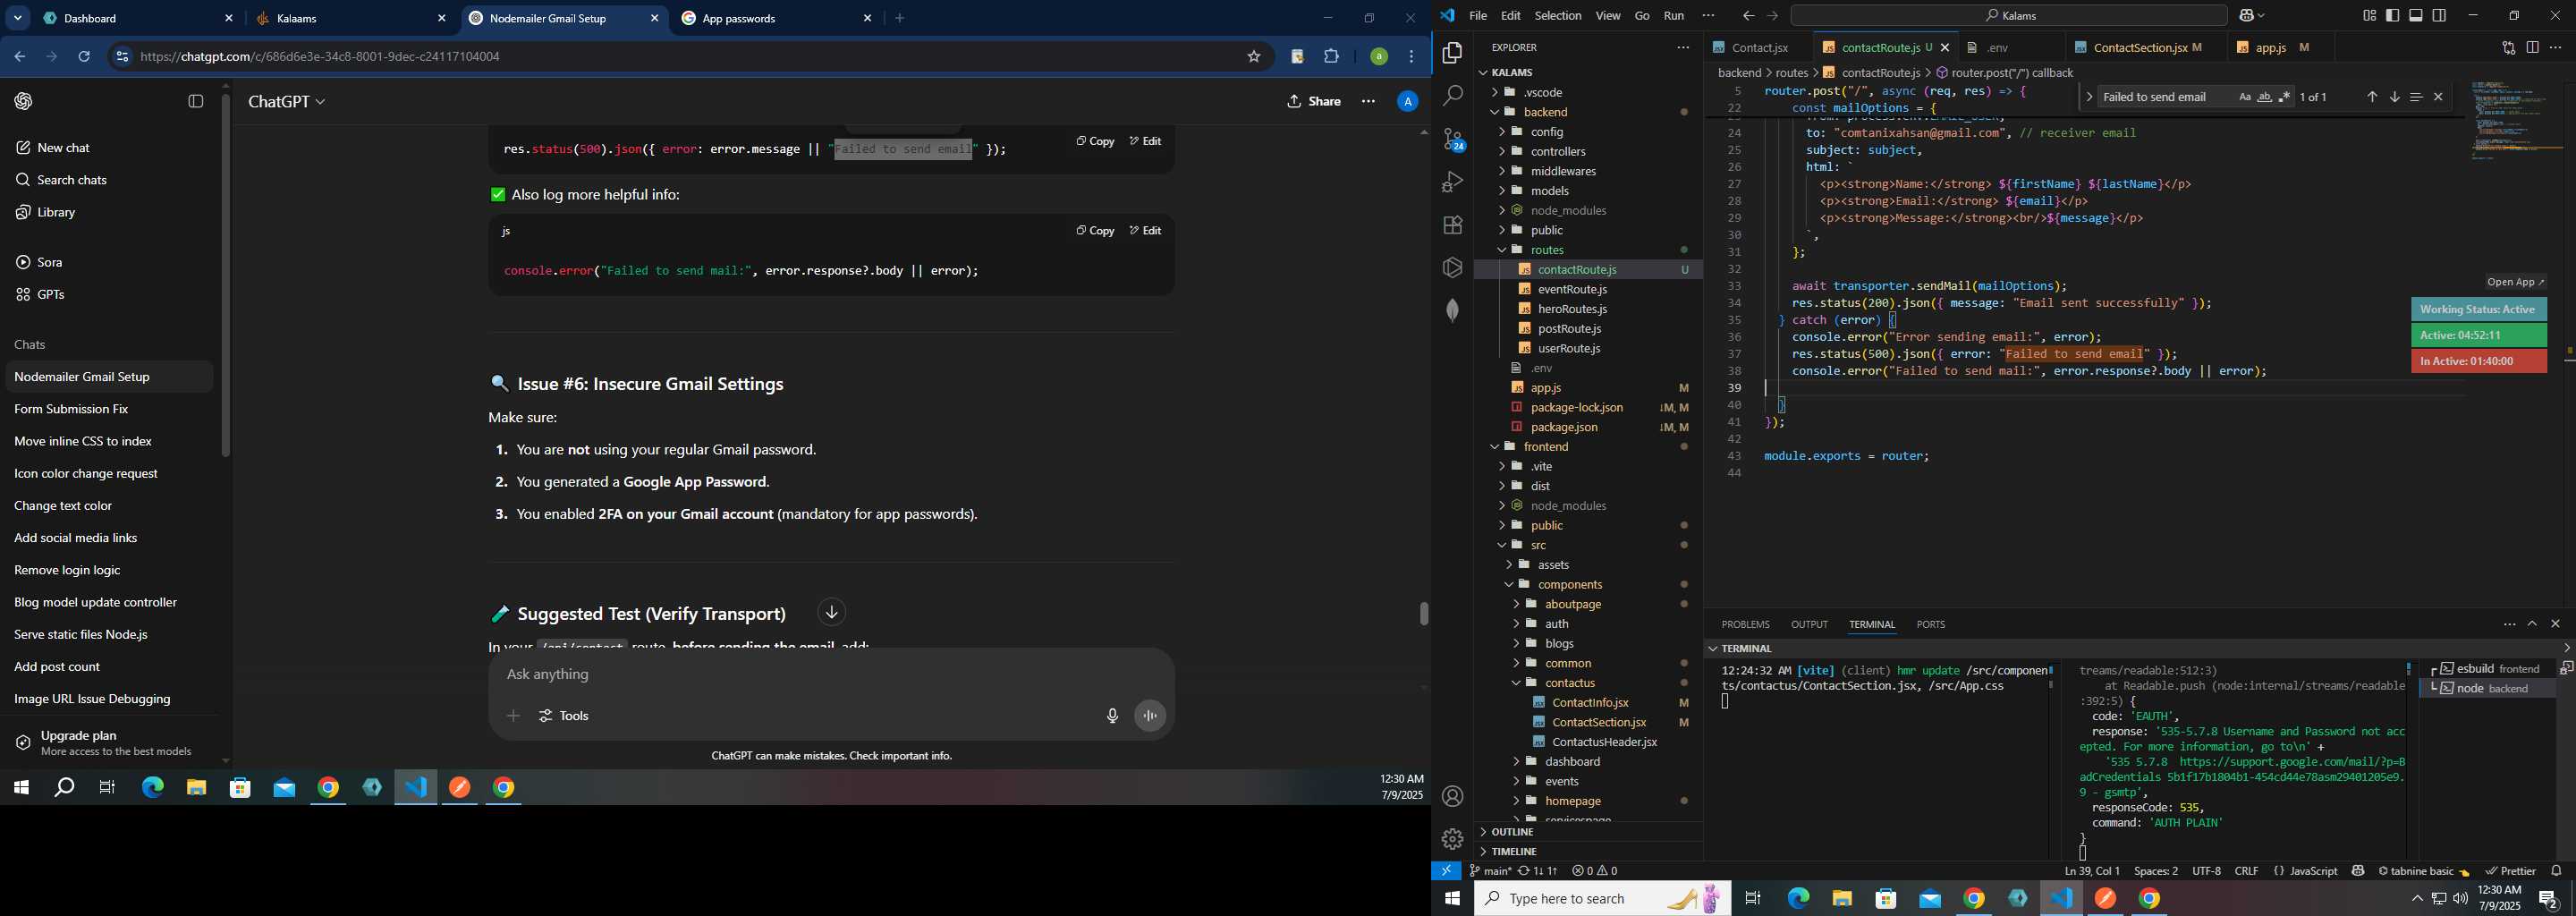Toggle Match Whole Word in find widget
This screenshot has height=916, width=2576.
(2265, 97)
